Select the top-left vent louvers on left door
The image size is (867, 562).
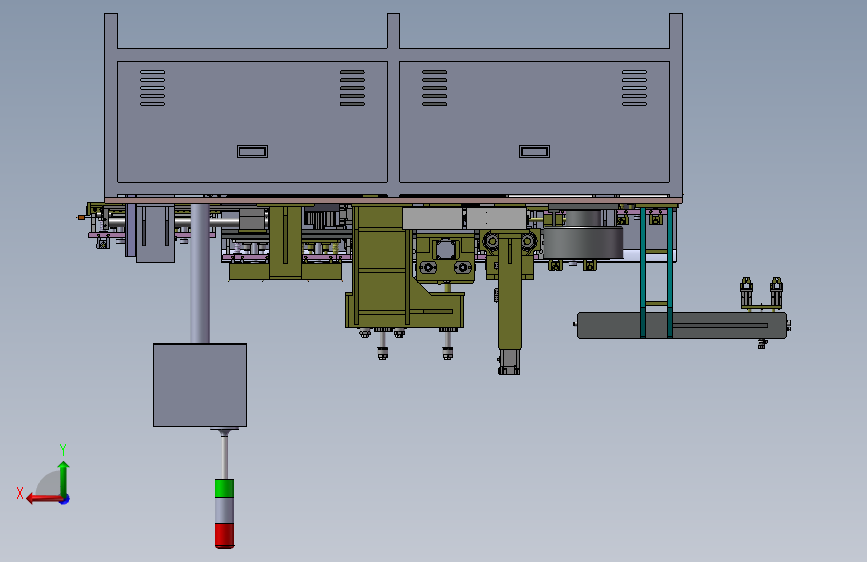[x=153, y=87]
